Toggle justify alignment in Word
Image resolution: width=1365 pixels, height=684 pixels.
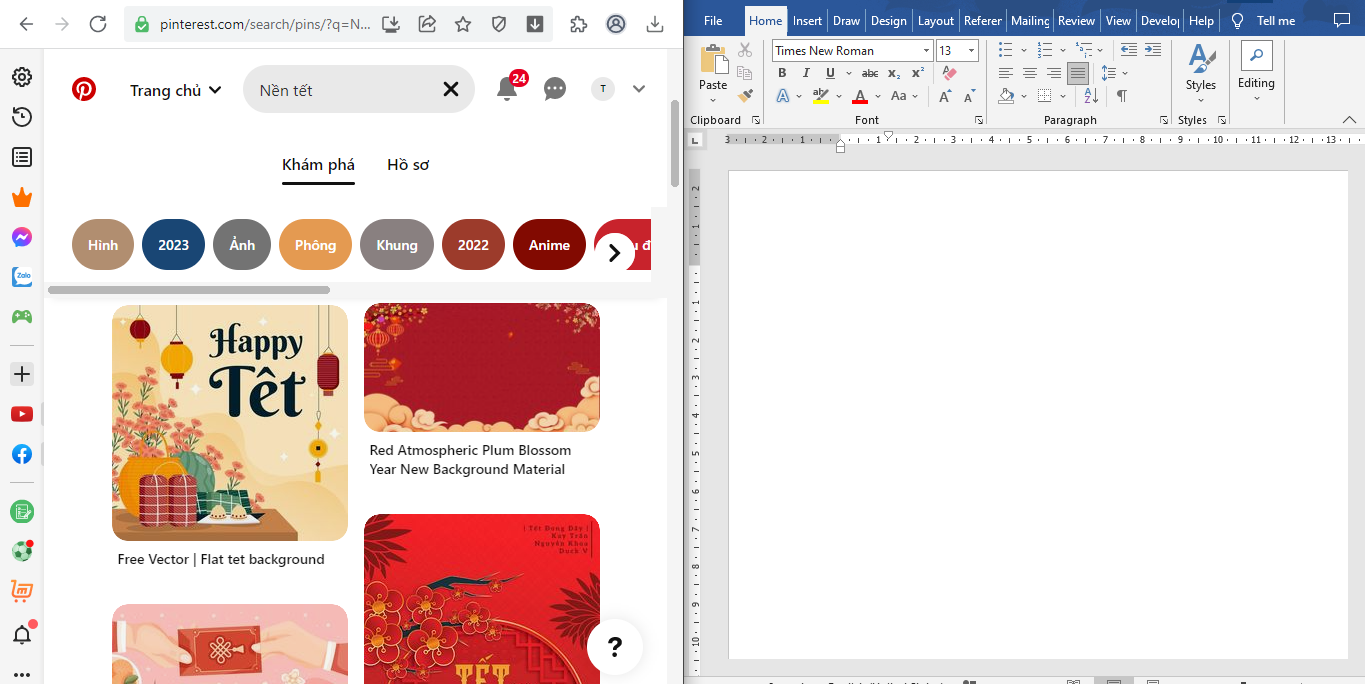pyautogui.click(x=1078, y=73)
